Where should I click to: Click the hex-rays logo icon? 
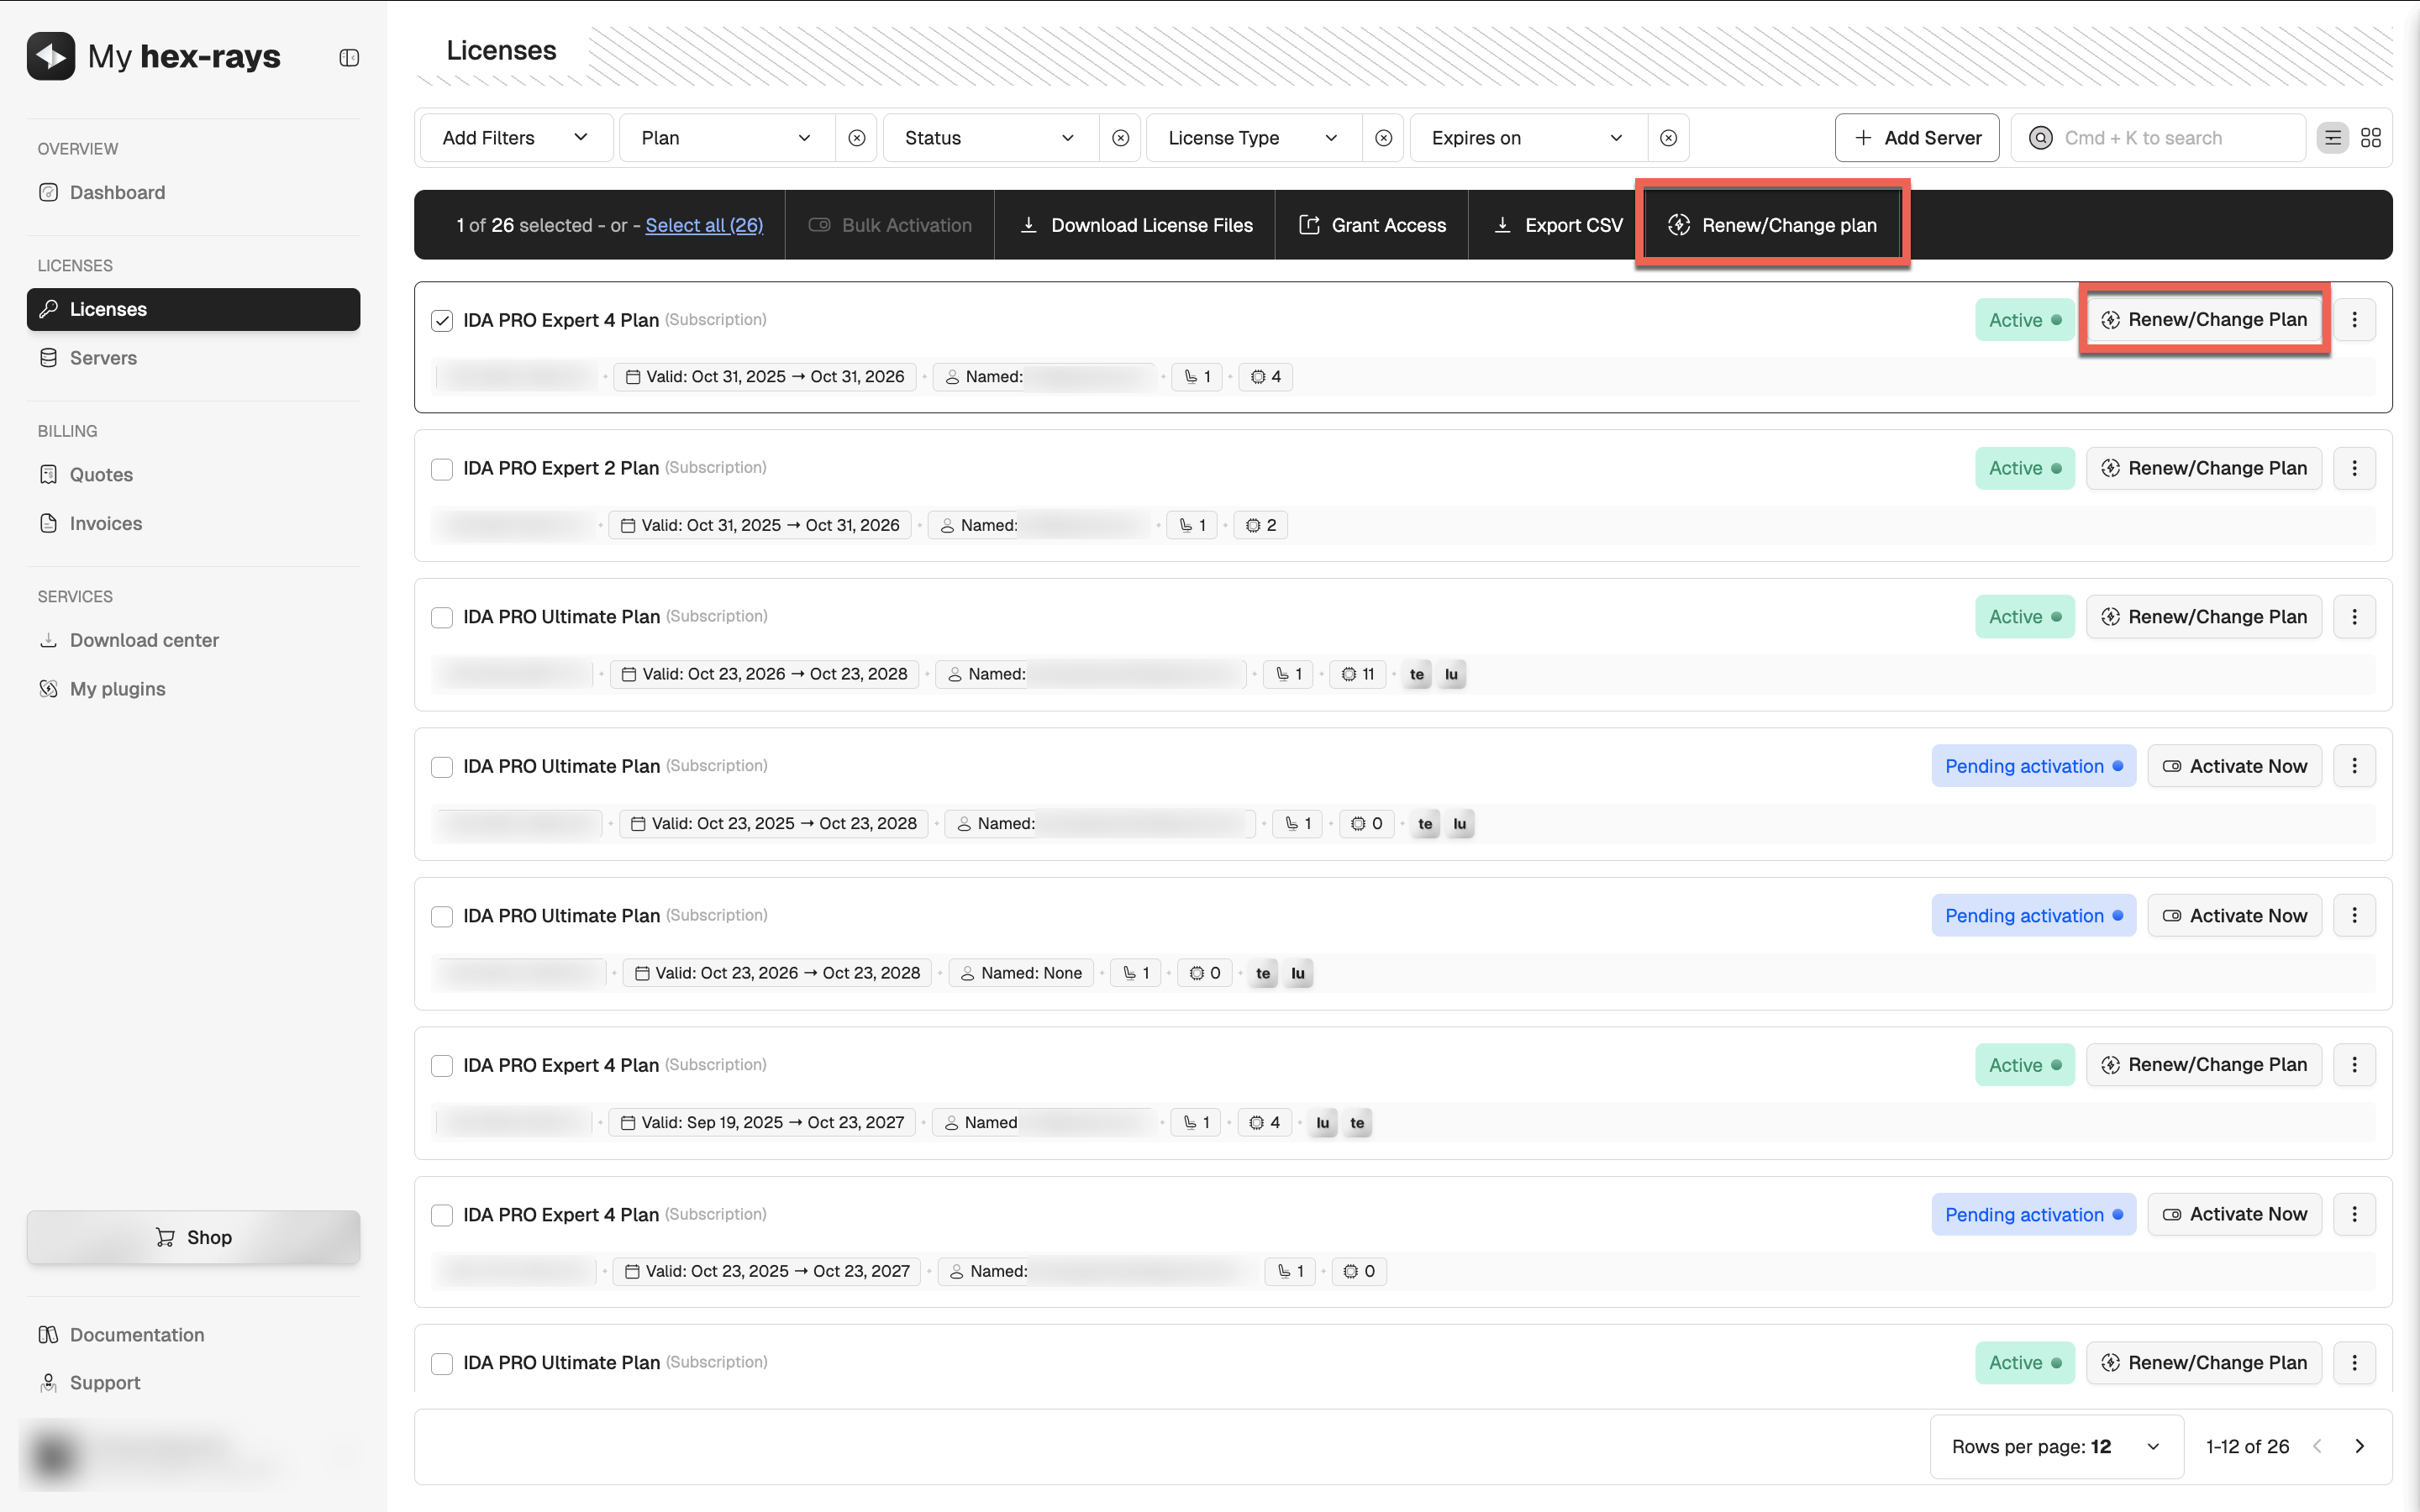coord(51,56)
